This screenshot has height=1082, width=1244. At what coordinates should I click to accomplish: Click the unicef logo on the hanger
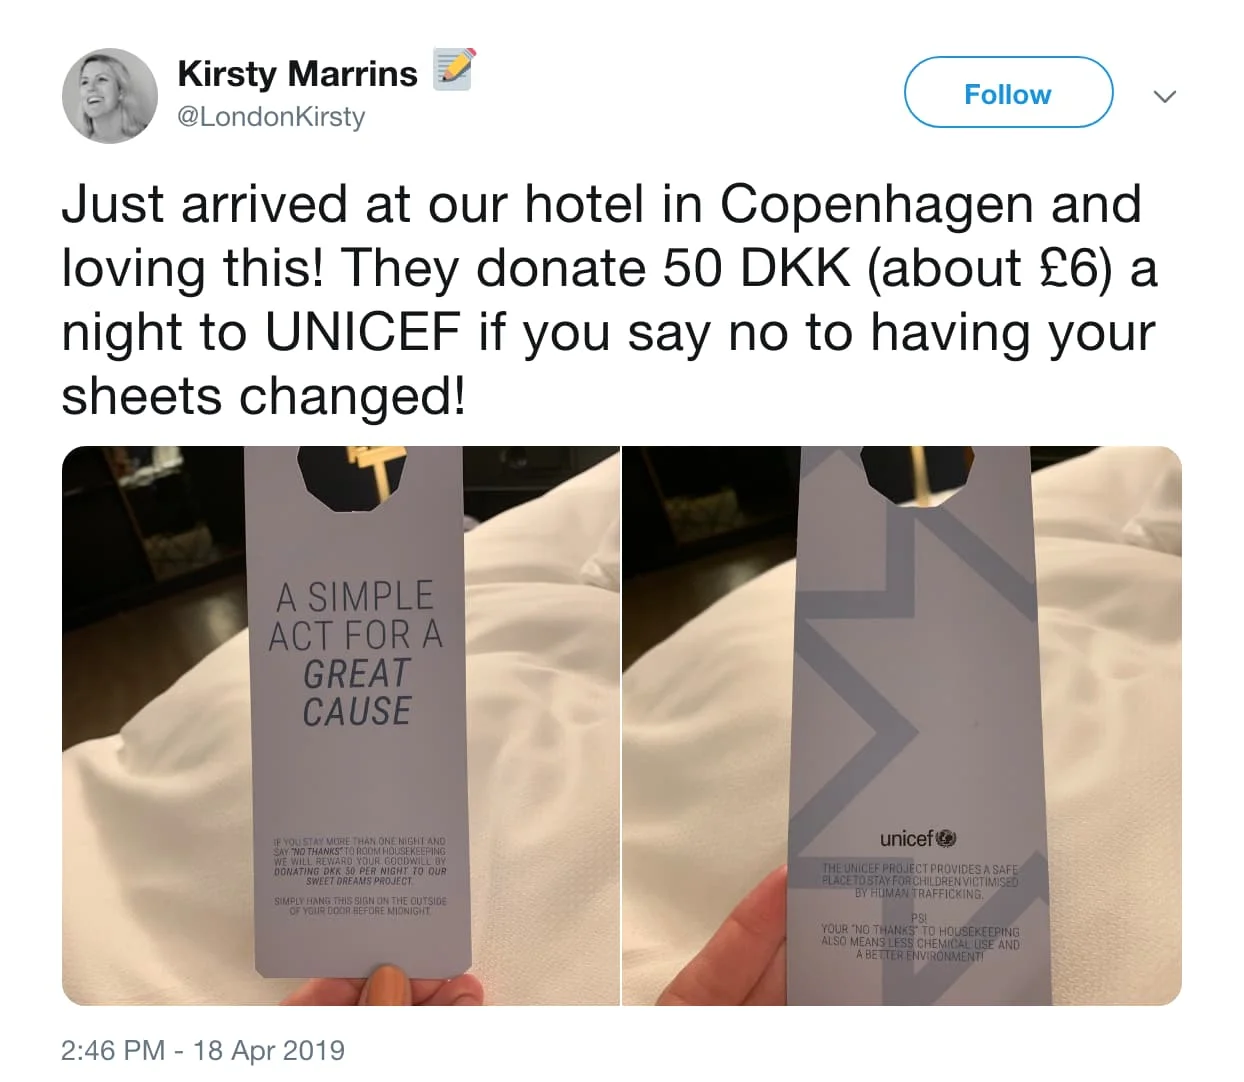coord(917,838)
